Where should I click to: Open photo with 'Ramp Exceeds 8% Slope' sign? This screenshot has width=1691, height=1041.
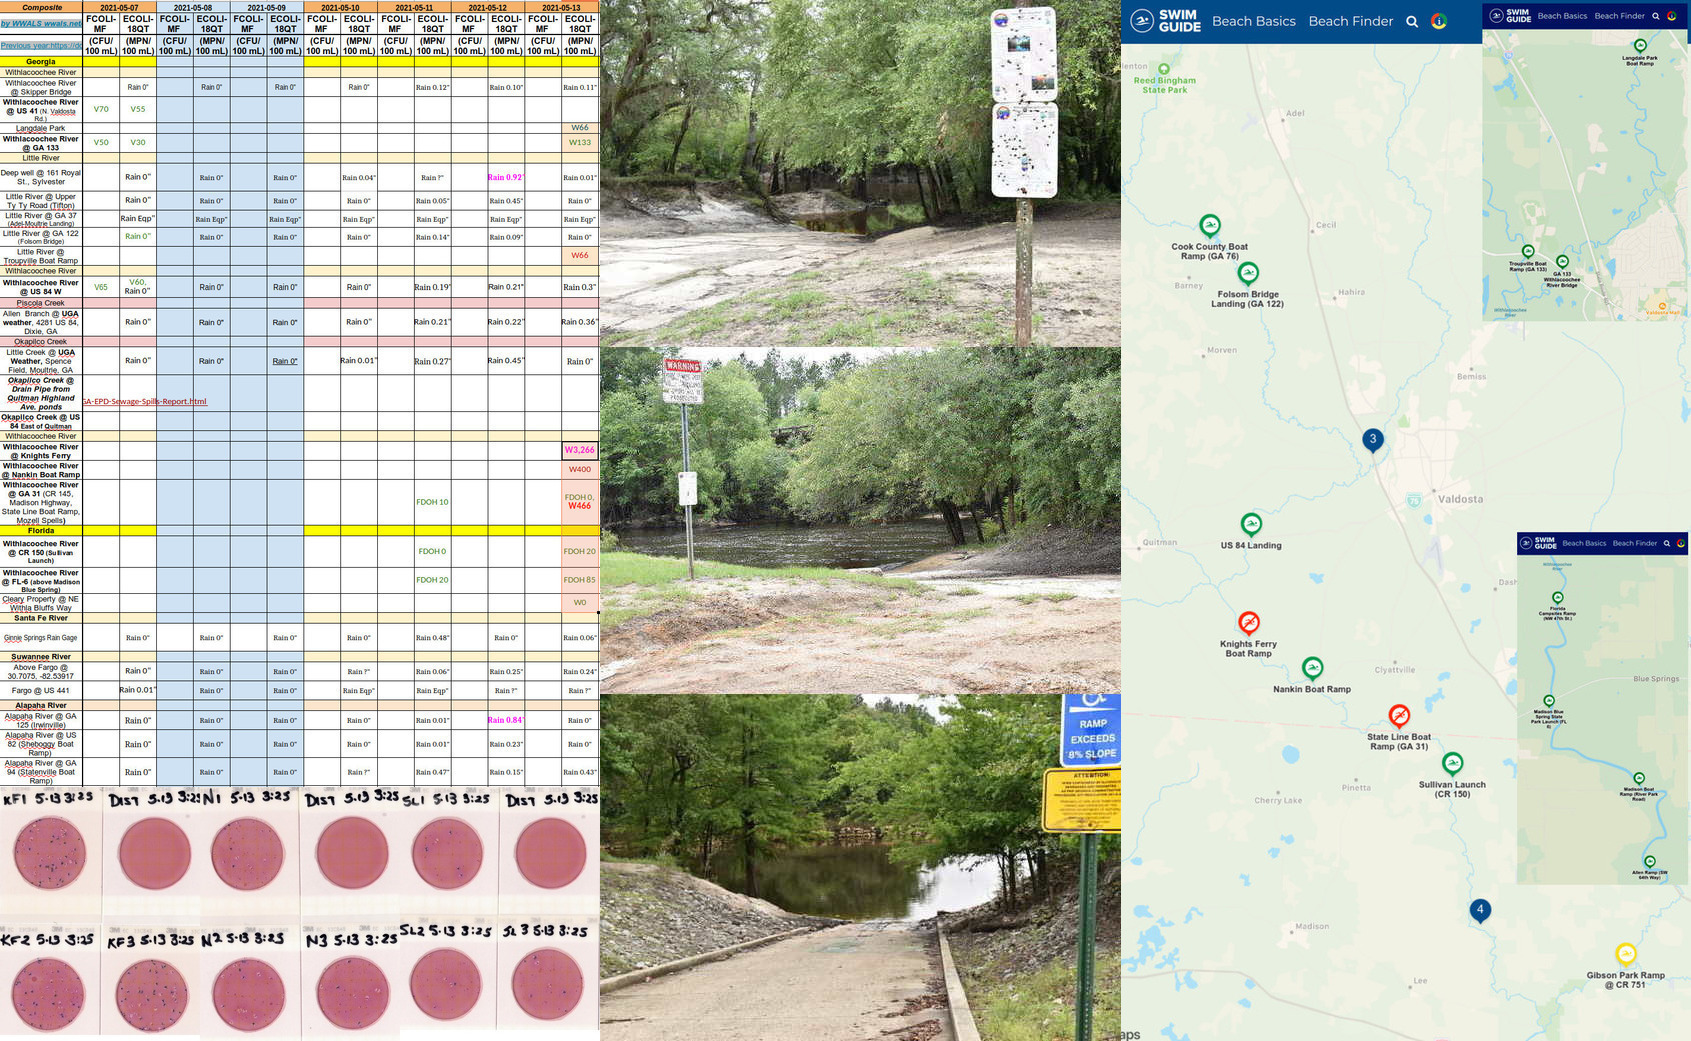(860, 868)
